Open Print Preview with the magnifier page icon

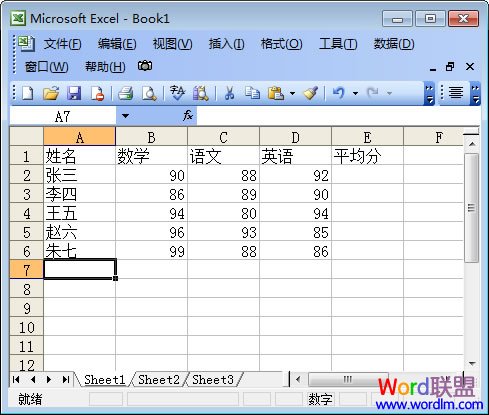(x=149, y=93)
